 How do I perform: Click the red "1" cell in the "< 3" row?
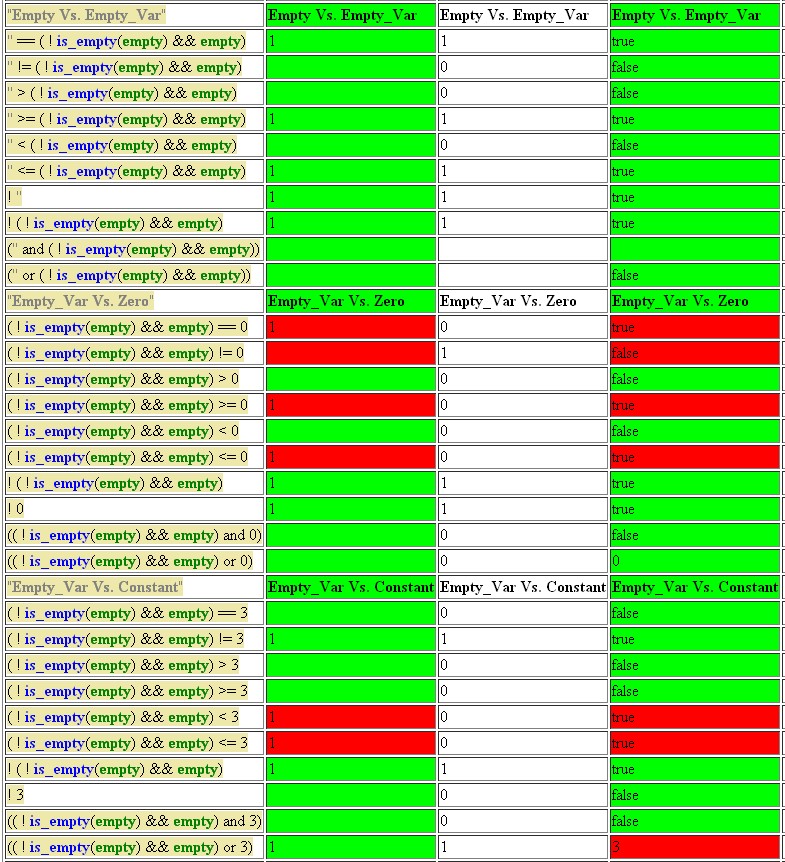(x=350, y=717)
